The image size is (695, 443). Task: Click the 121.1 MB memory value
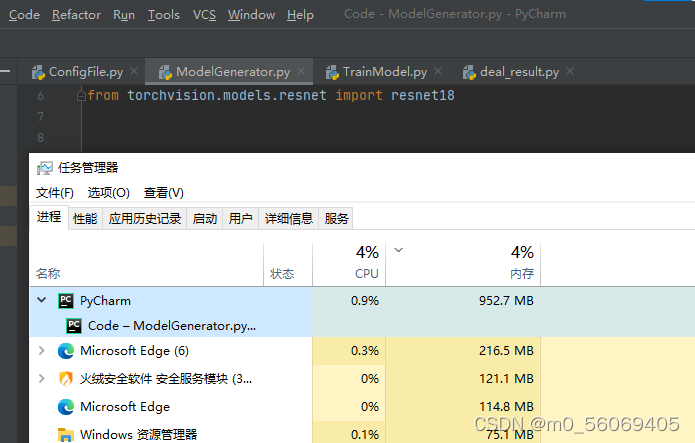pyautogui.click(x=506, y=379)
